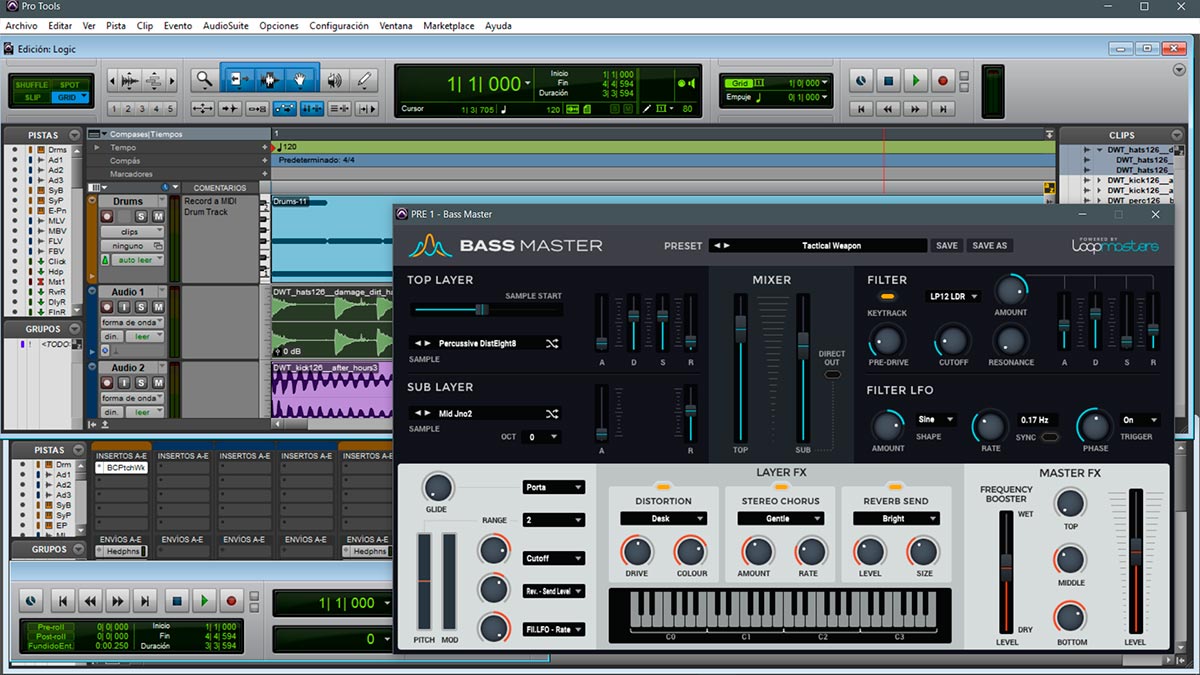Screen dimensions: 1200x675
Task: Enable SHUFFLE edit mode
Action: (x=32, y=85)
